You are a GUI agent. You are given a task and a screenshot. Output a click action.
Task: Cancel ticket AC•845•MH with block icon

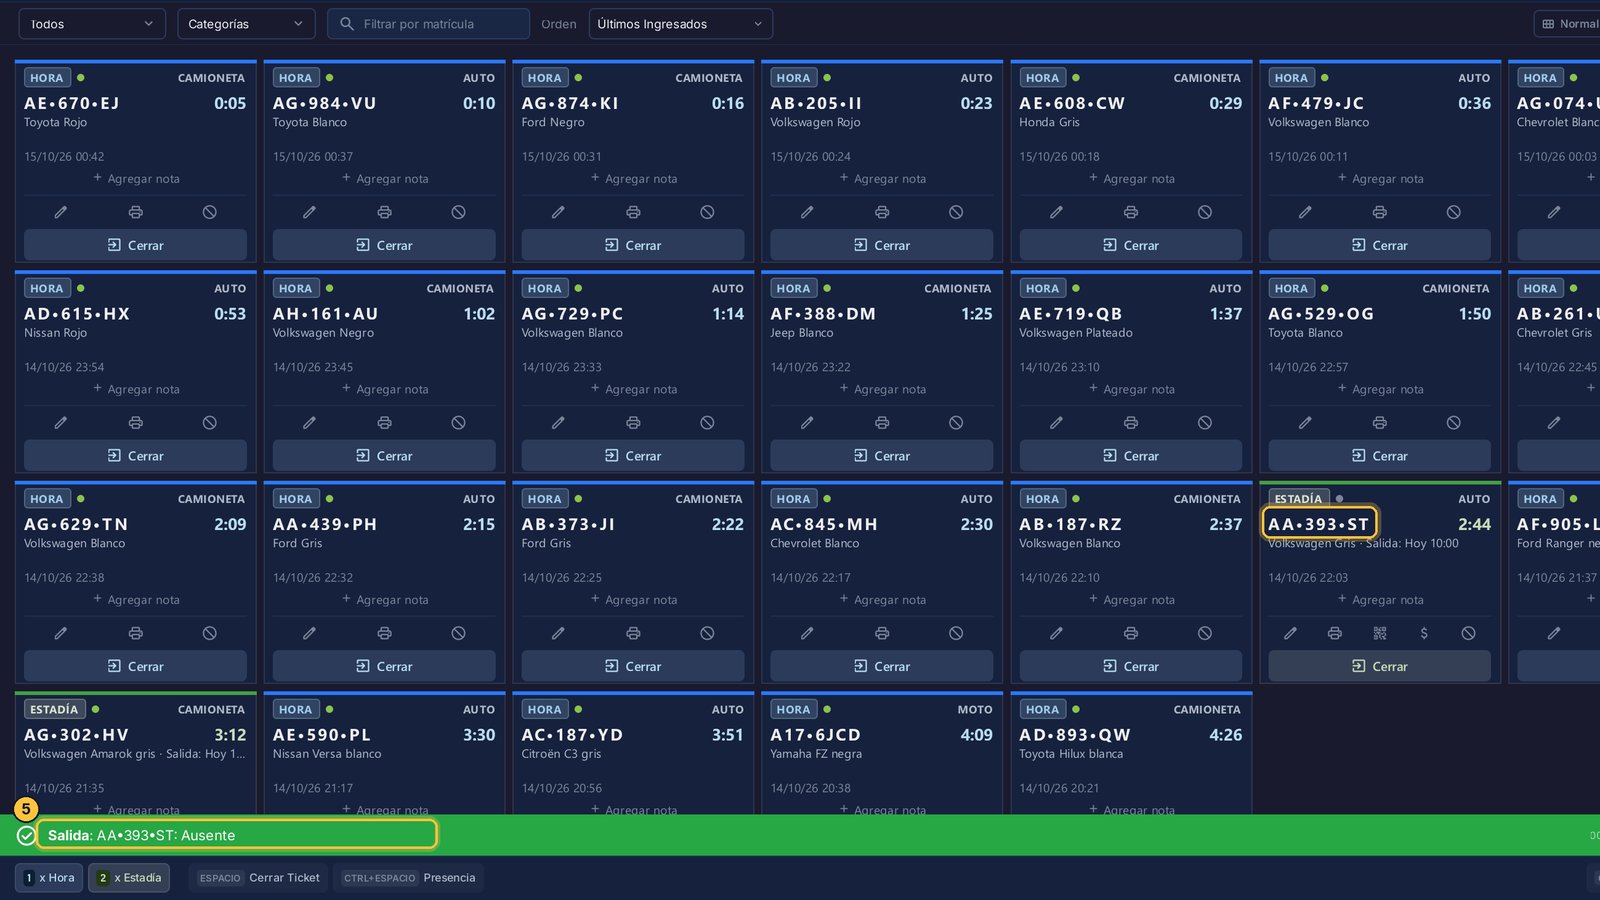[x=956, y=633]
